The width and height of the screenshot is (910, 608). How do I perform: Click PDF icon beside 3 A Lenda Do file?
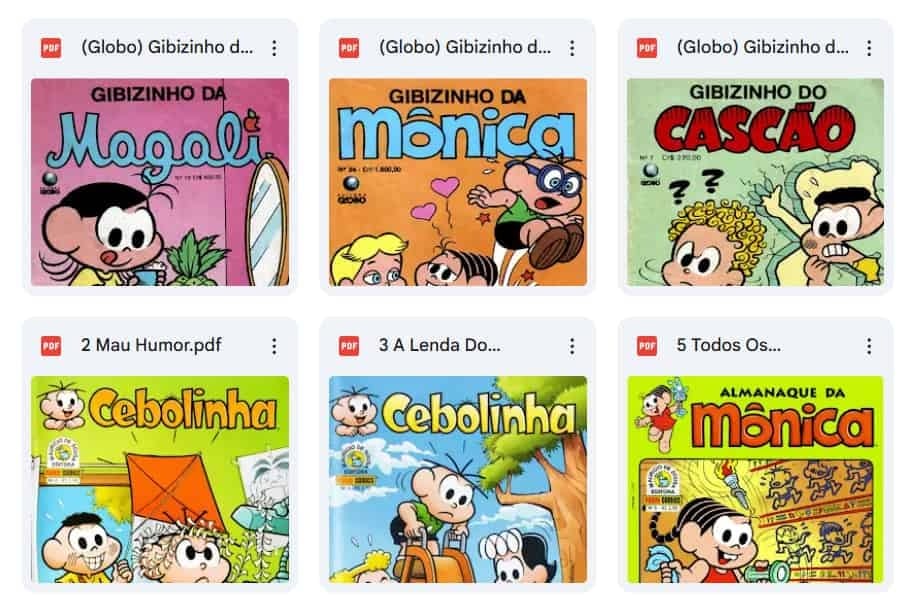349,346
